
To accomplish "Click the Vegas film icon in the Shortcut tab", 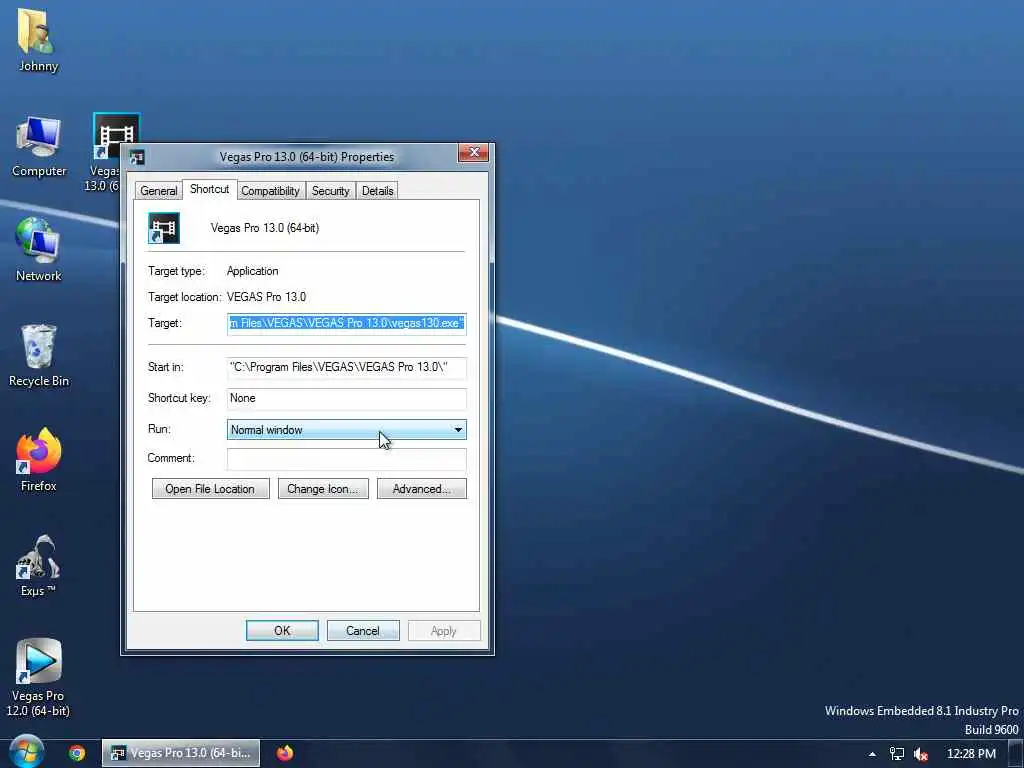I will pyautogui.click(x=164, y=228).
